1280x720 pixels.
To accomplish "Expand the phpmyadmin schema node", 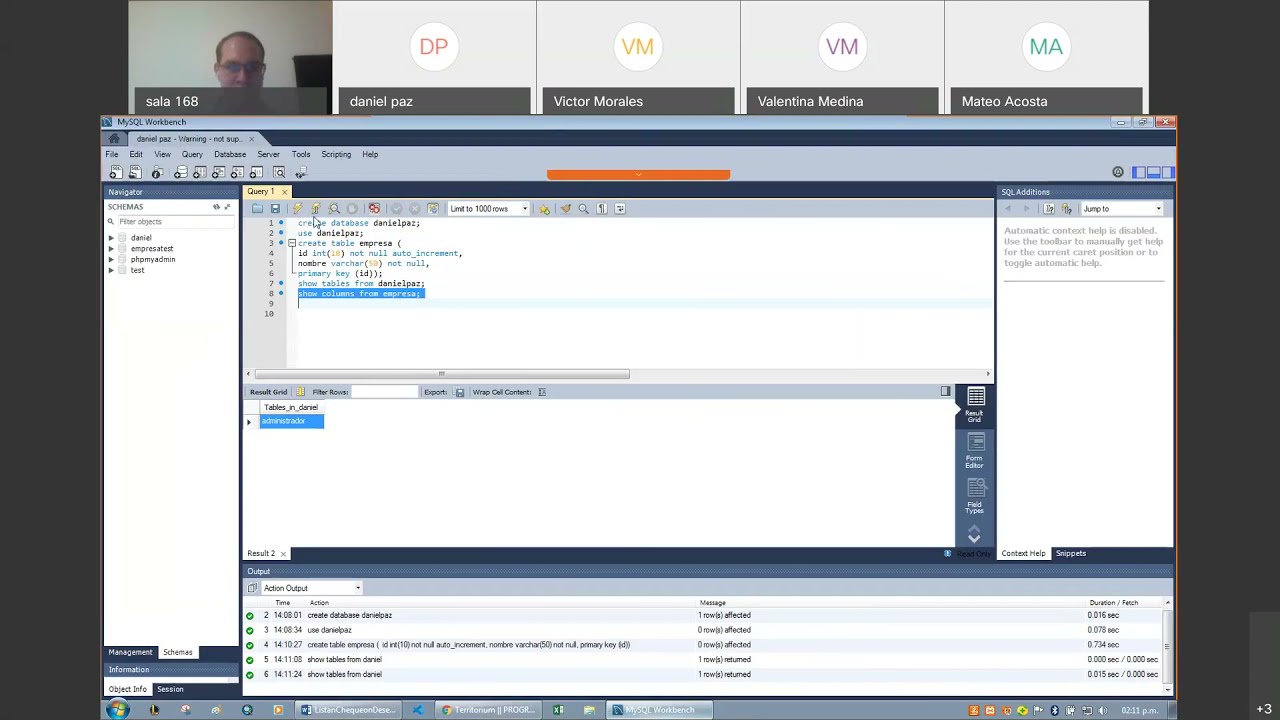I will (x=111, y=260).
